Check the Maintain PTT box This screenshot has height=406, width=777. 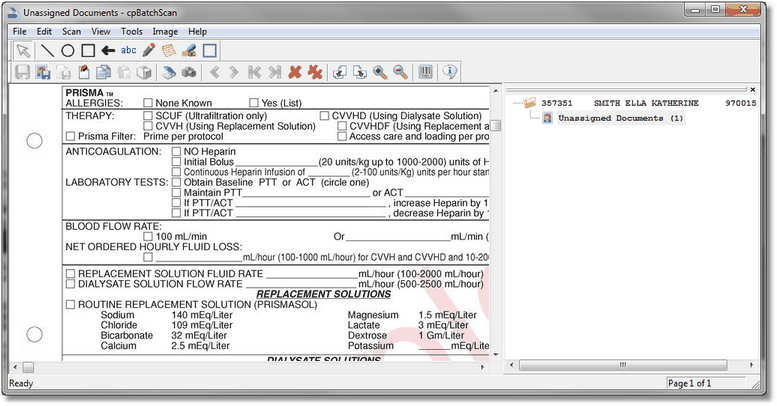[176, 192]
